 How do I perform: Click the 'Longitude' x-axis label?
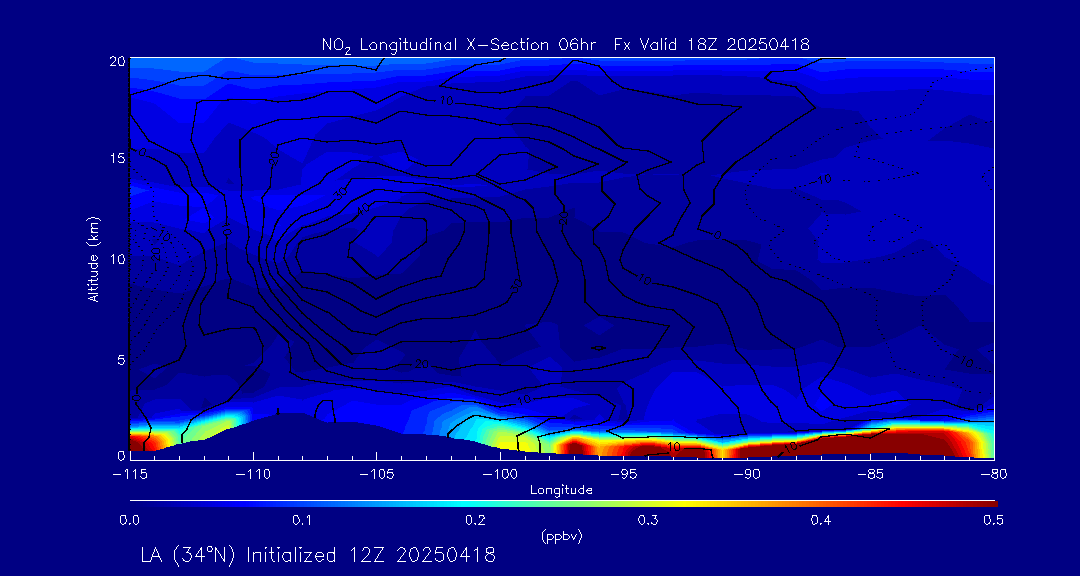561,490
